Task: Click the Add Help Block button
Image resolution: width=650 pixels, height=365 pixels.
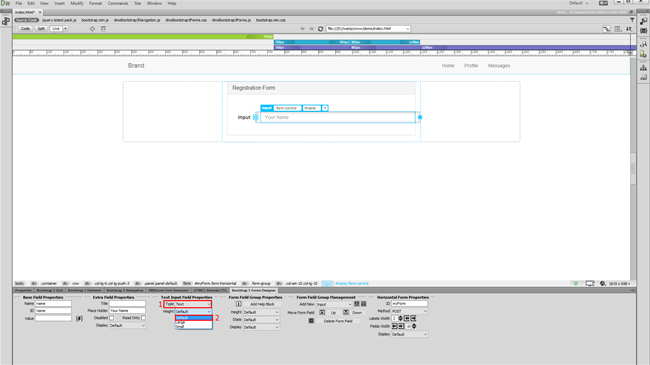Action: (262, 304)
